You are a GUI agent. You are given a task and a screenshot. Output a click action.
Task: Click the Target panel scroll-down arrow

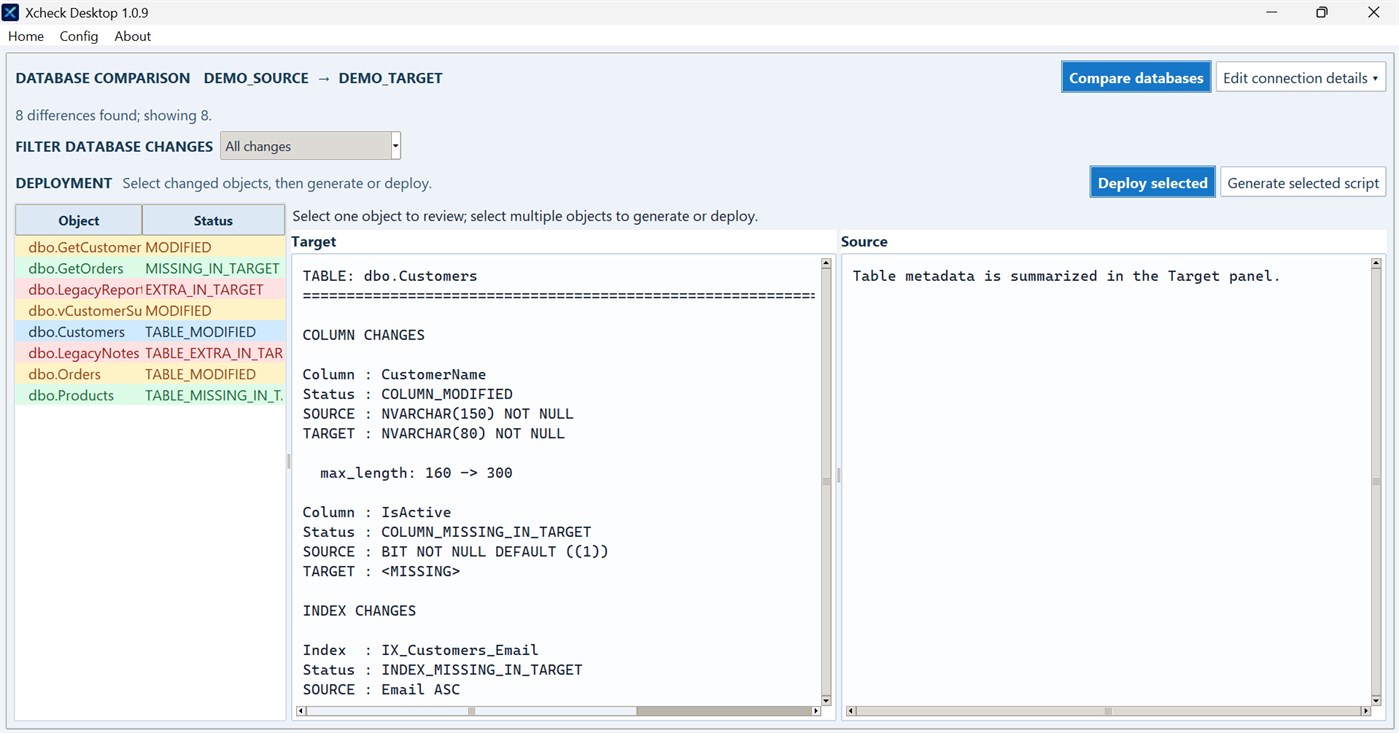click(826, 700)
